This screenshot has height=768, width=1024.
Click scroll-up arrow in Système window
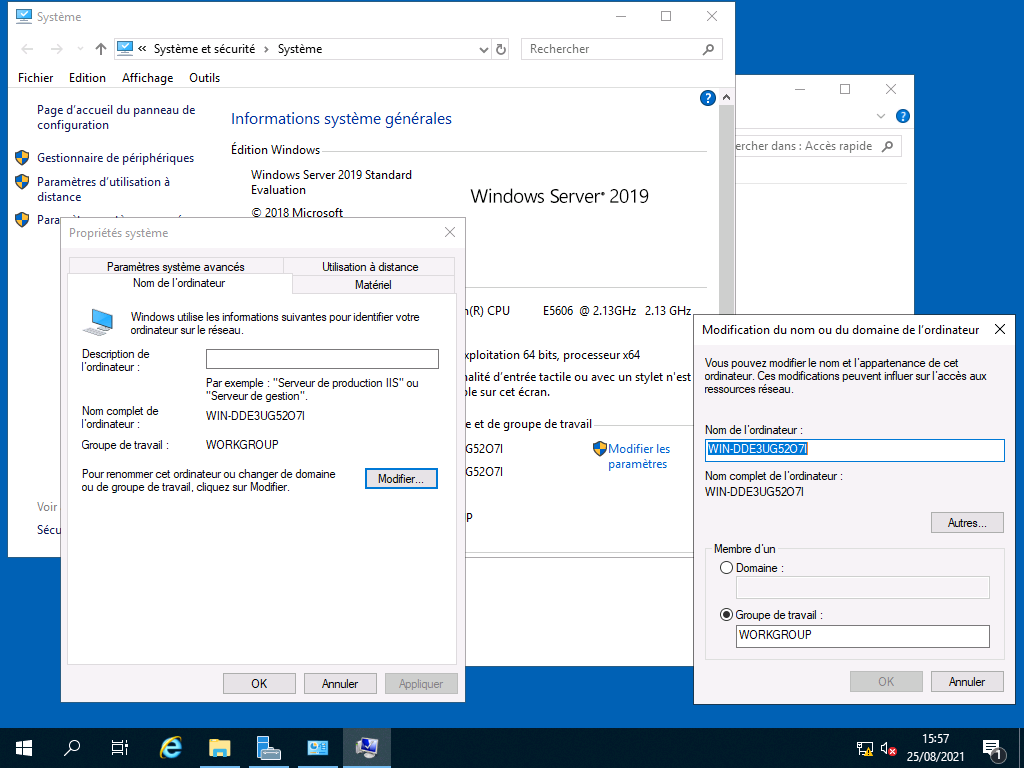[x=726, y=97]
